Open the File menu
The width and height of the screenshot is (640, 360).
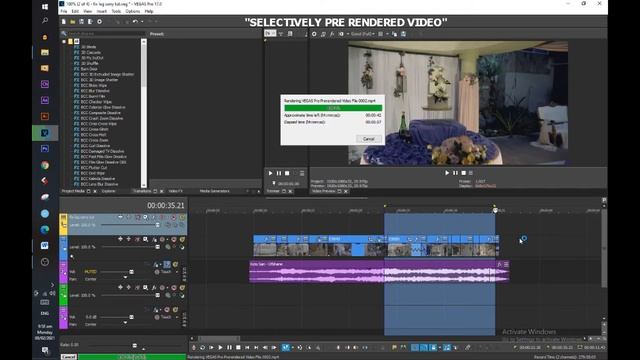(x=64, y=11)
